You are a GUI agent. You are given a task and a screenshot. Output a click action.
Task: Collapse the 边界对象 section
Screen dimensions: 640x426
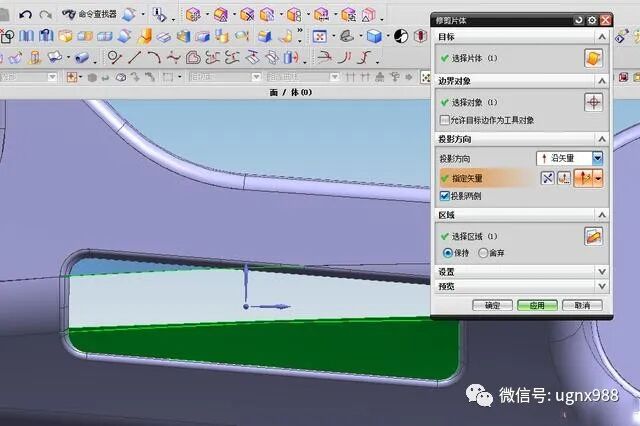(x=602, y=81)
